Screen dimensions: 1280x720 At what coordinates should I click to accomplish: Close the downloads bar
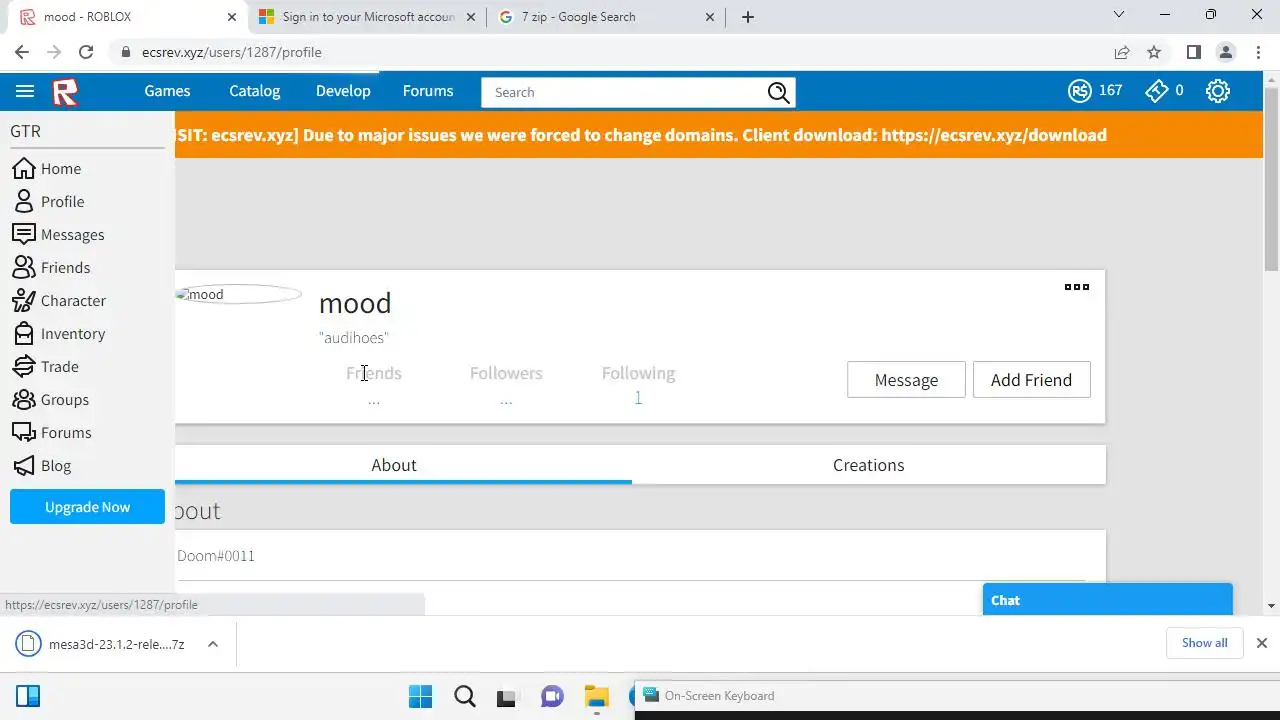[x=1262, y=643]
